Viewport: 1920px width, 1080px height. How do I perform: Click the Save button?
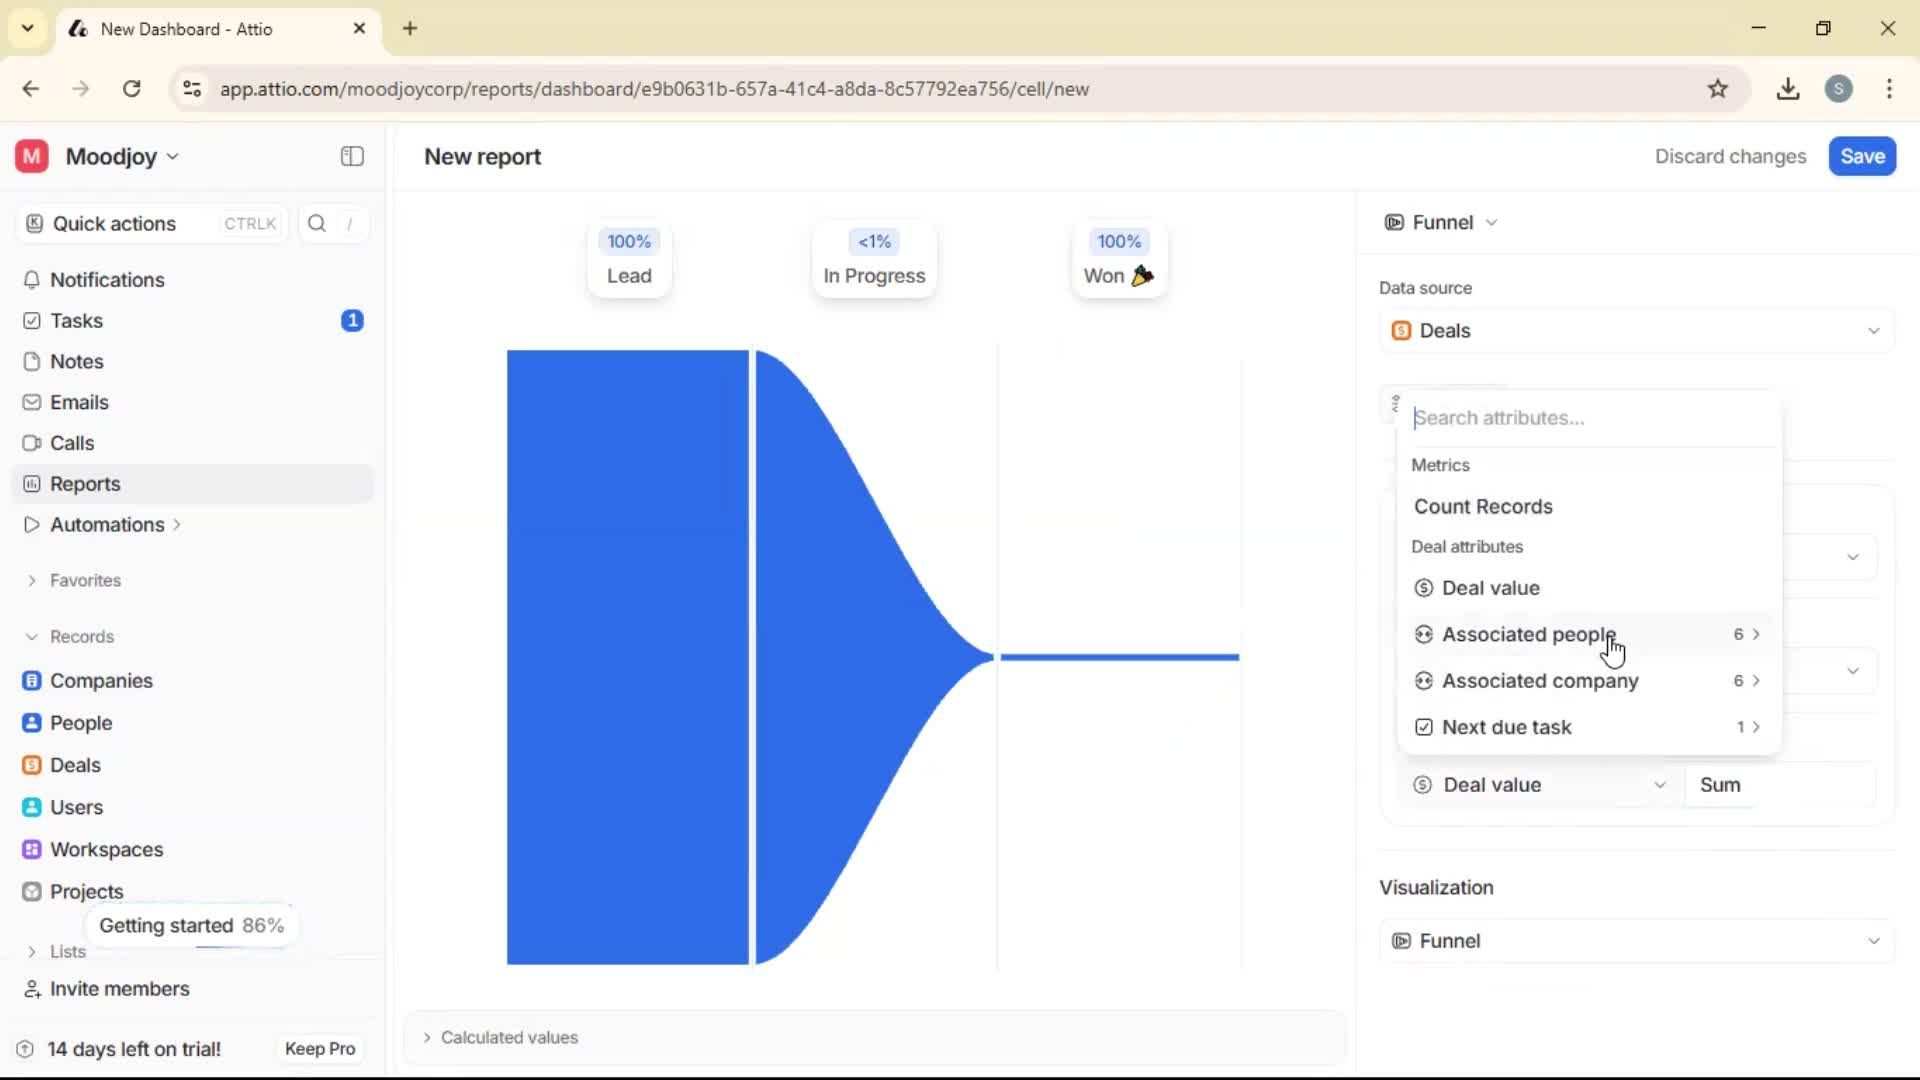[x=1861, y=156]
